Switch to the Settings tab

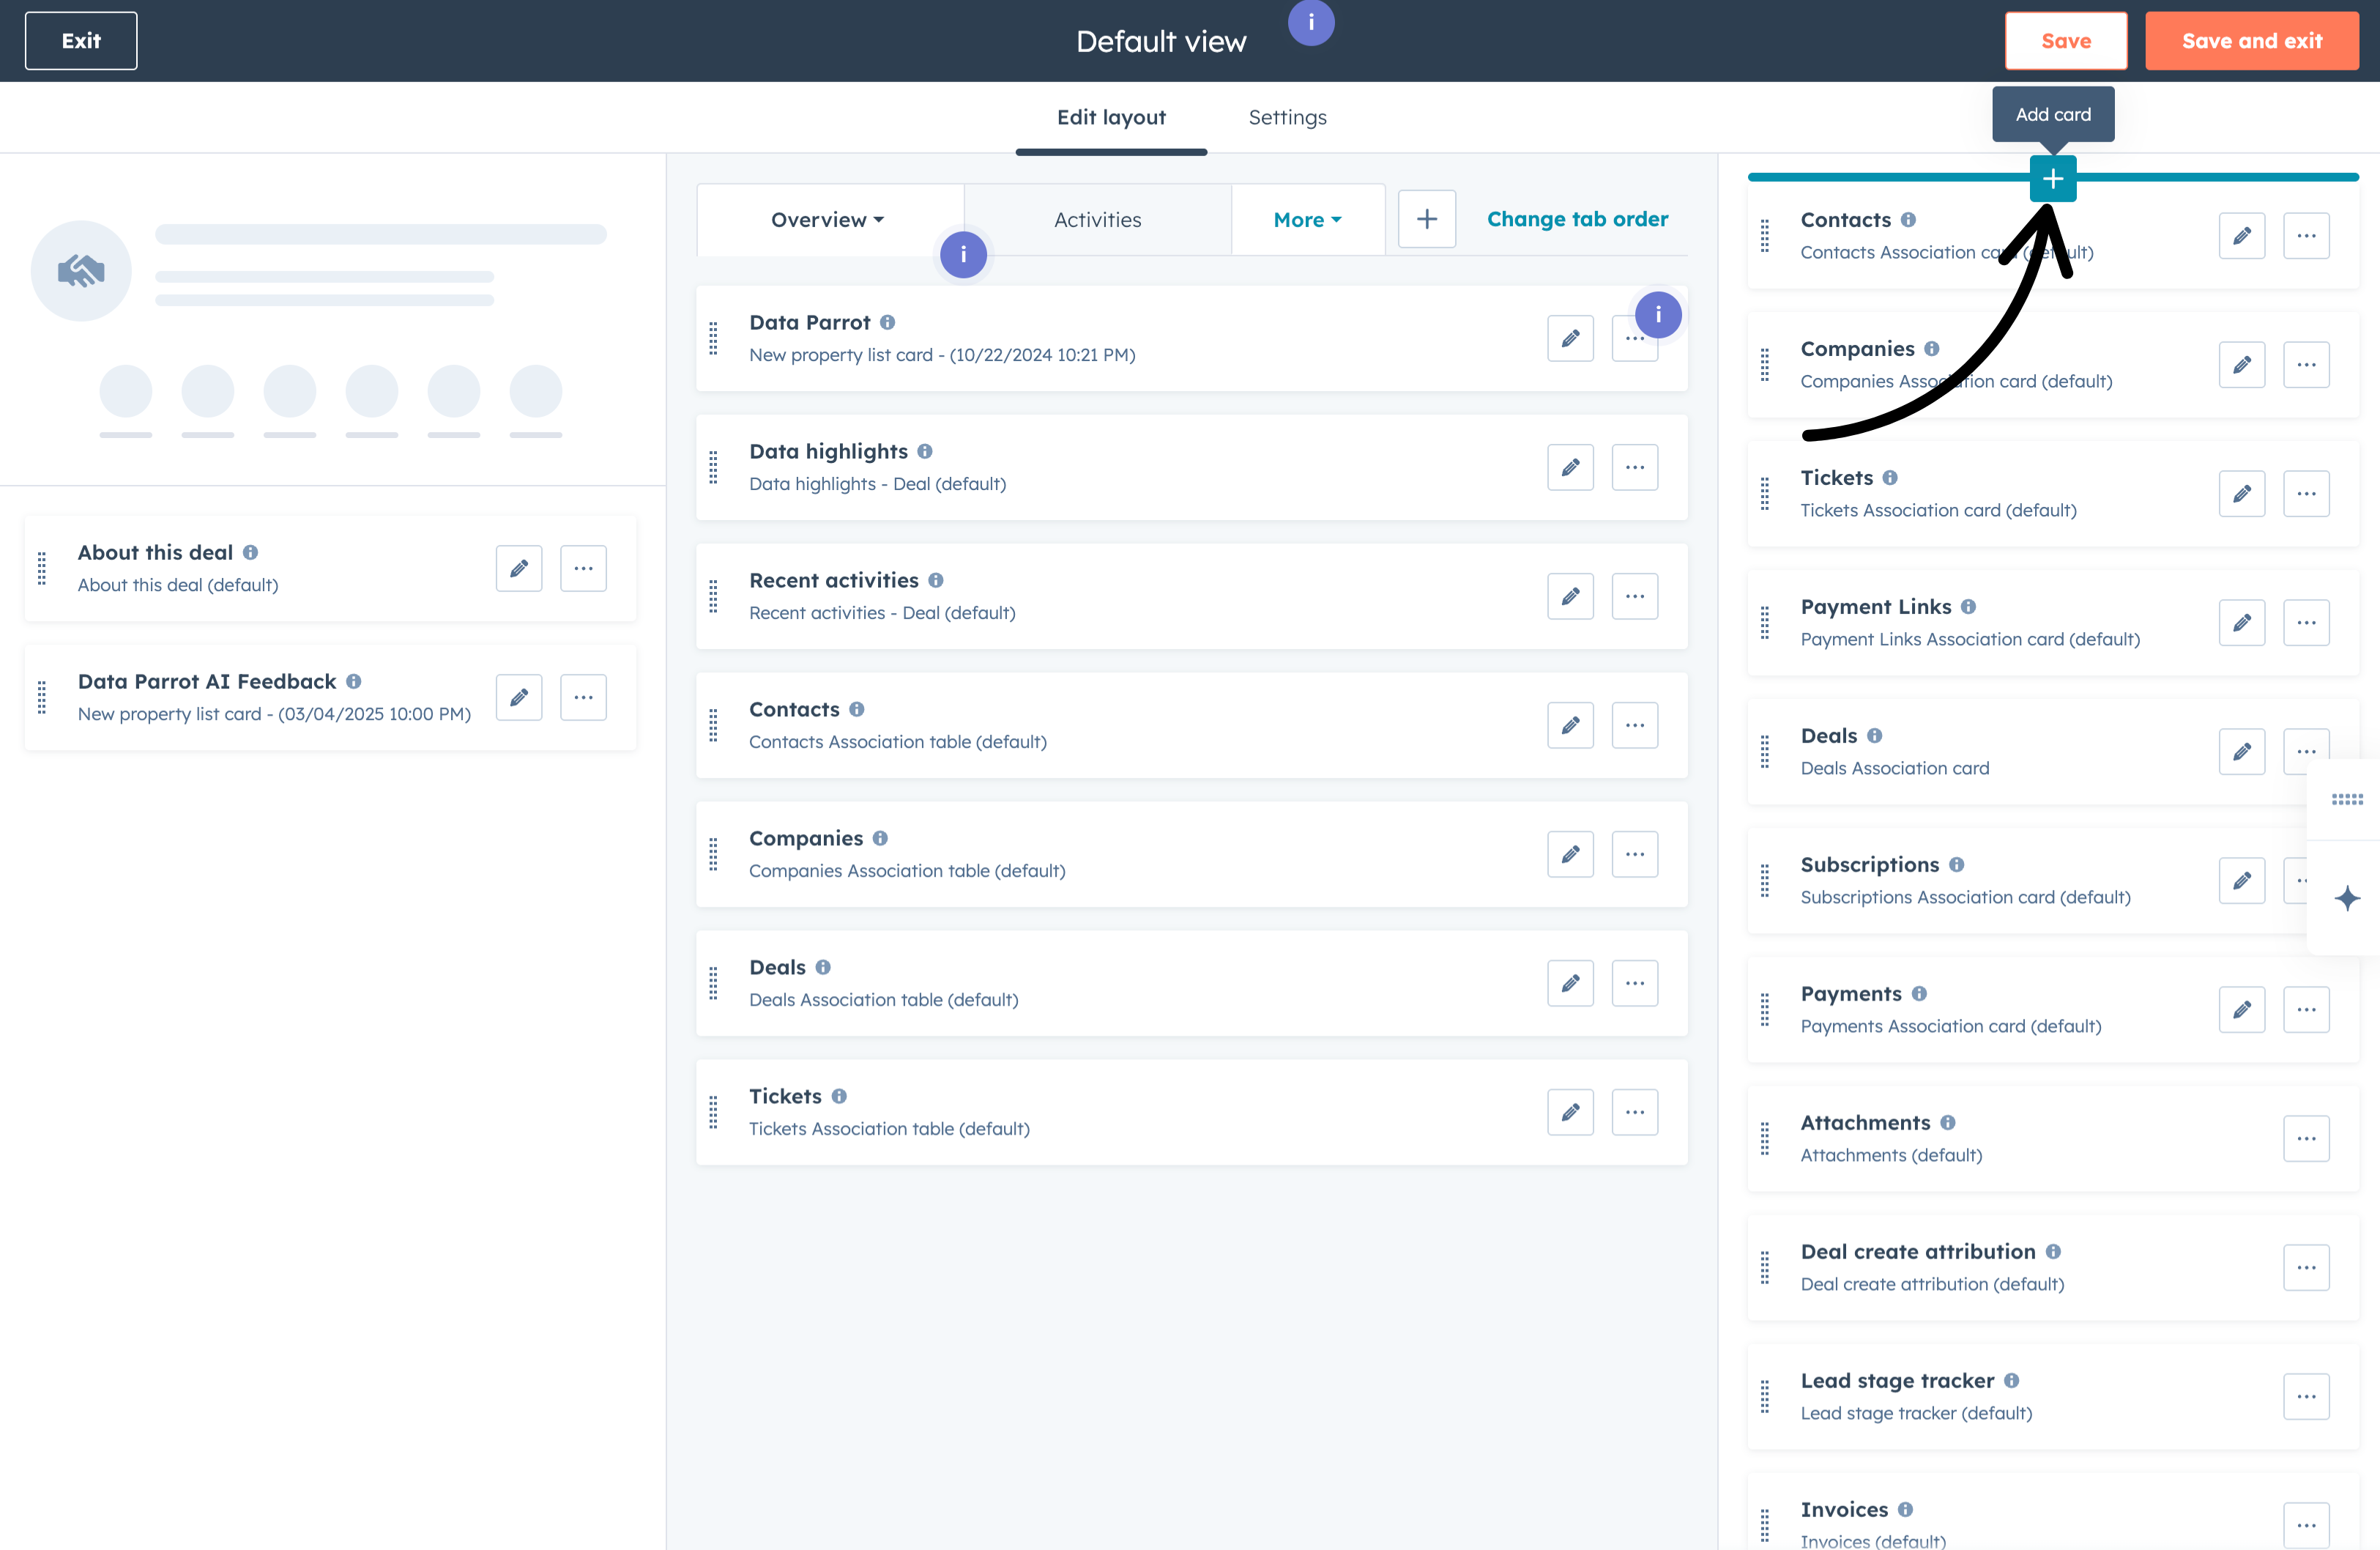(1287, 118)
